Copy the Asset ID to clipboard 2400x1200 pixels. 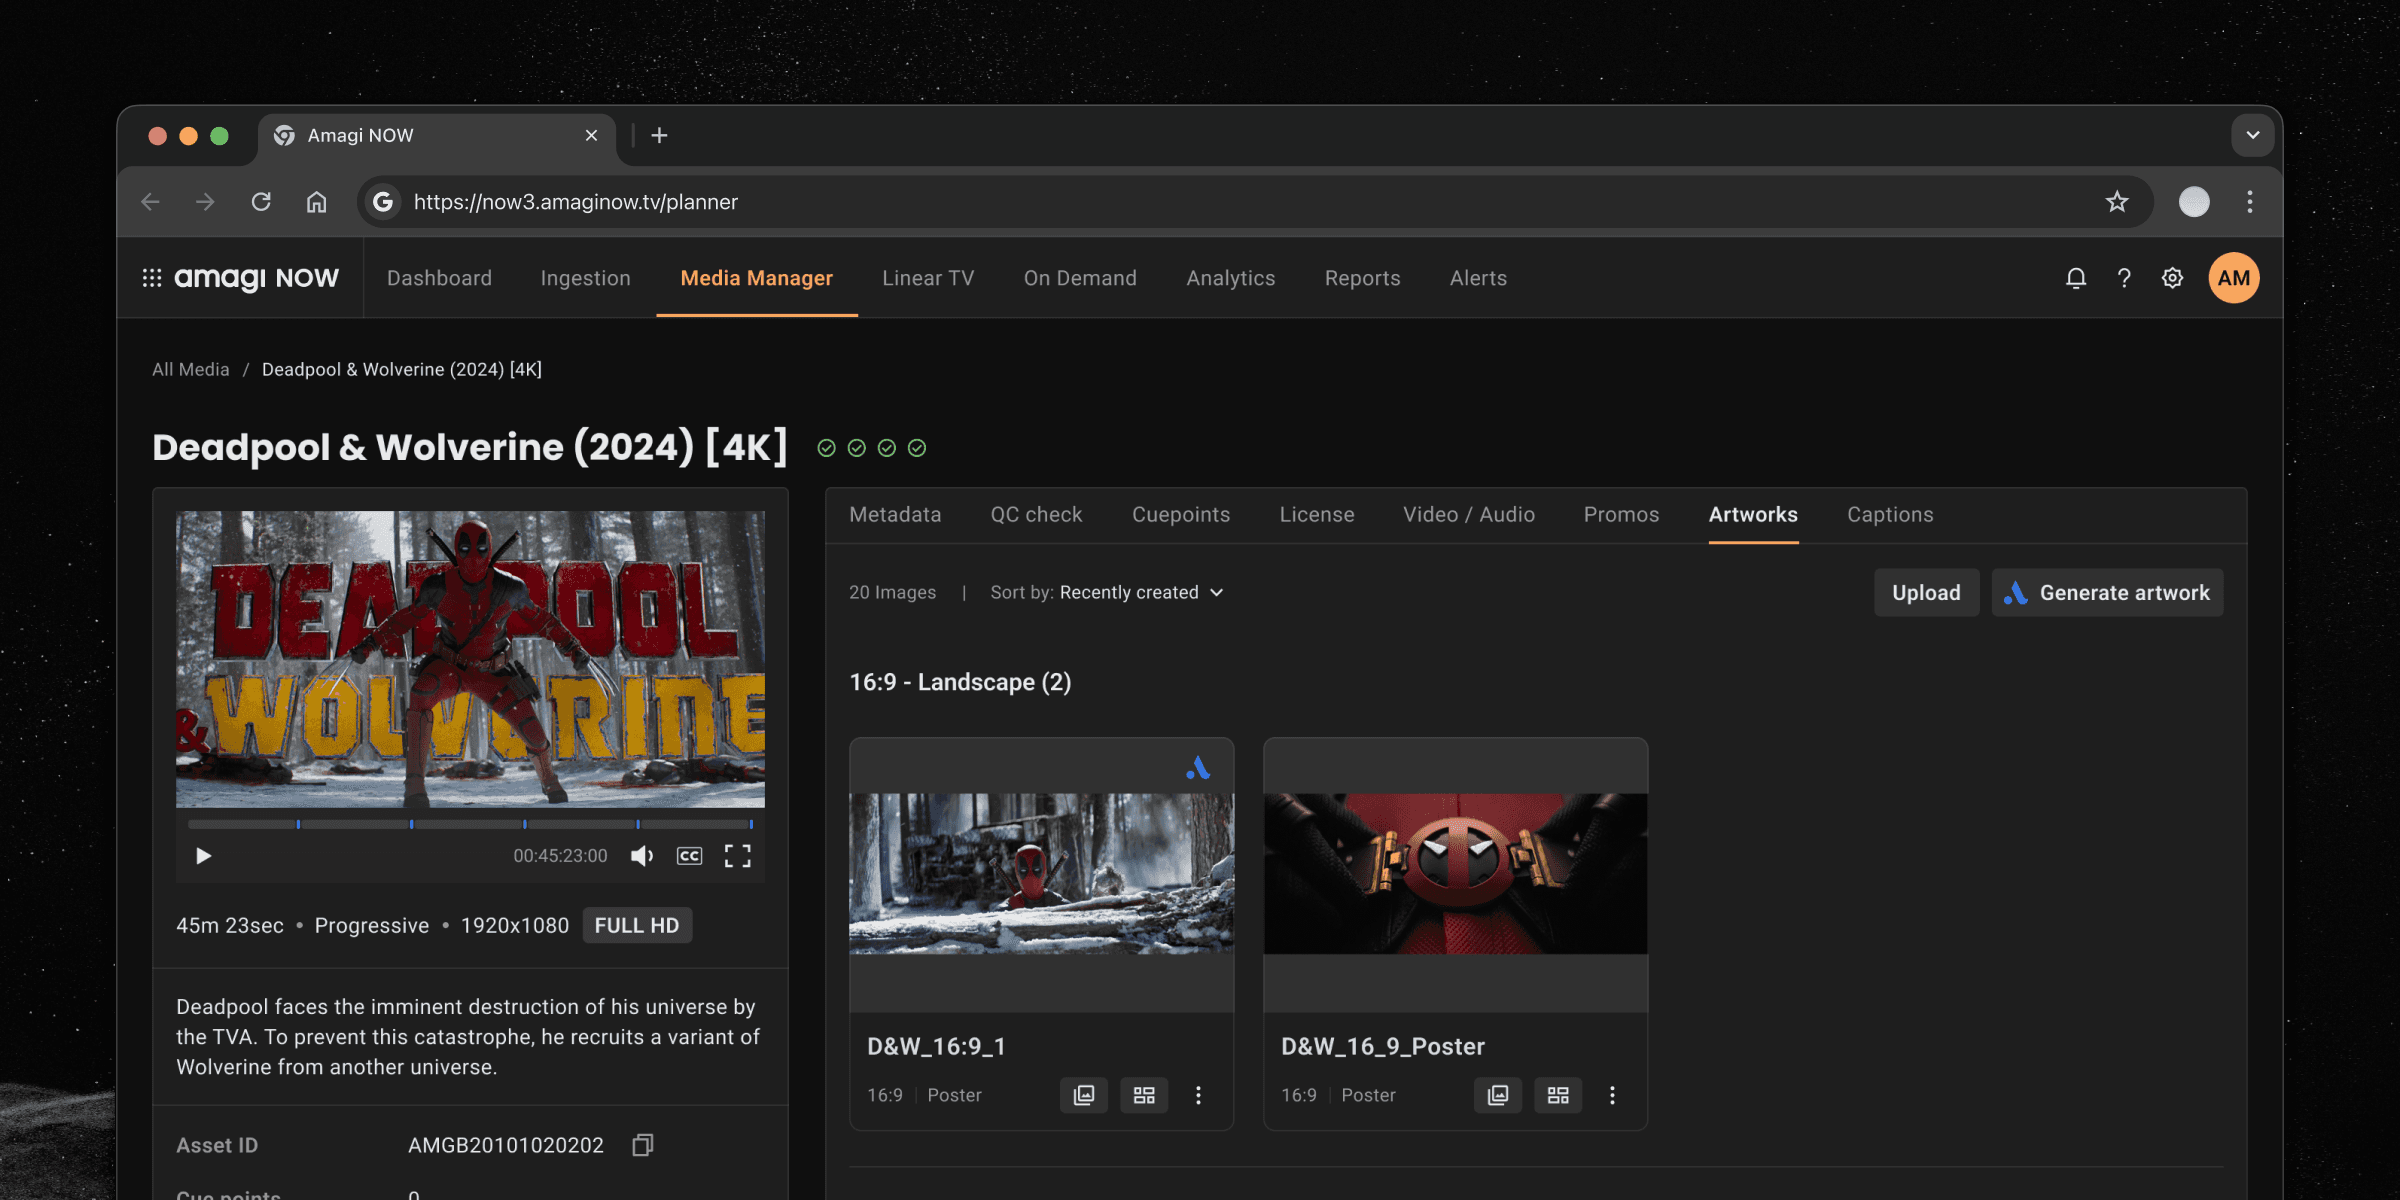[x=643, y=1145]
